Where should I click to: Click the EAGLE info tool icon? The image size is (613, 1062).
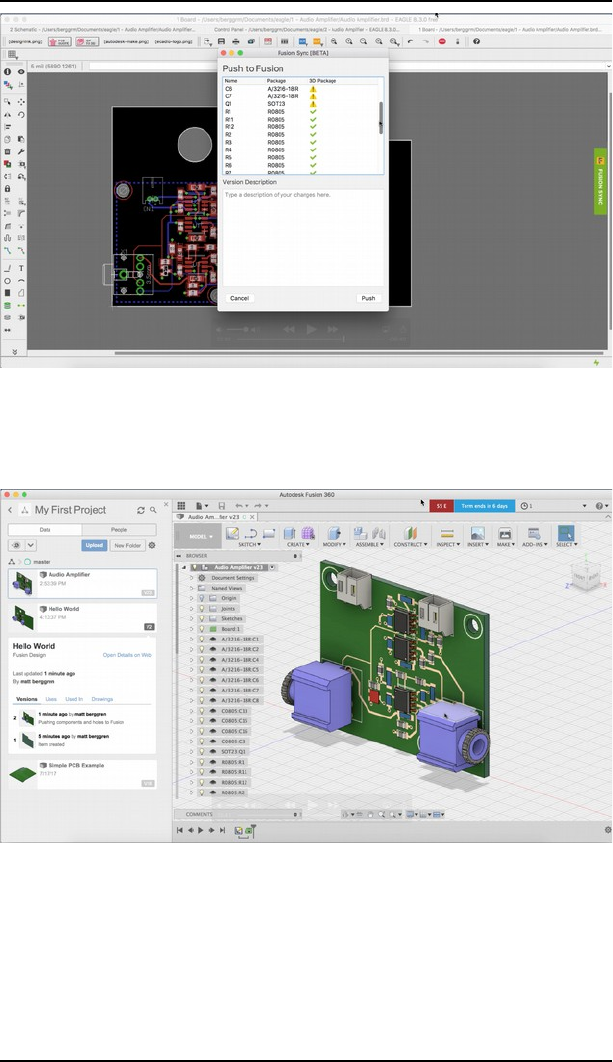click(7, 71)
